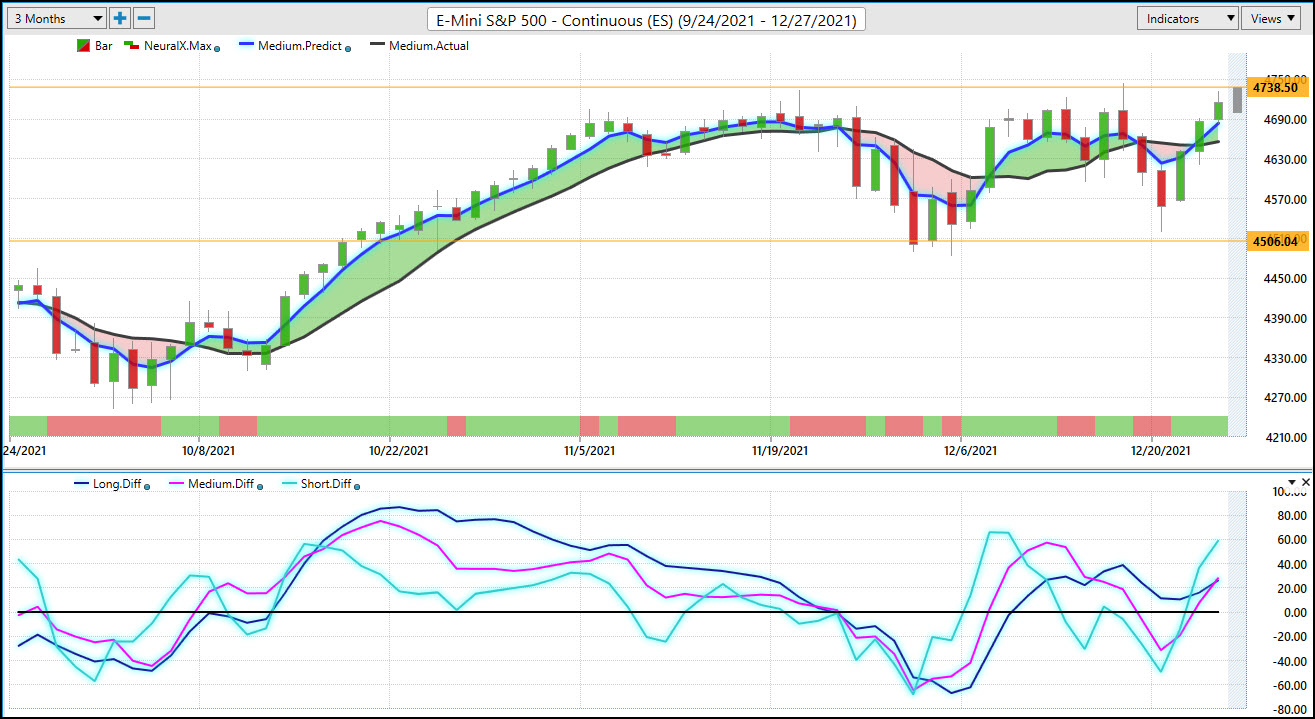Select the NeuralX.Max legend label
1315x719 pixels.
pyautogui.click(x=176, y=46)
